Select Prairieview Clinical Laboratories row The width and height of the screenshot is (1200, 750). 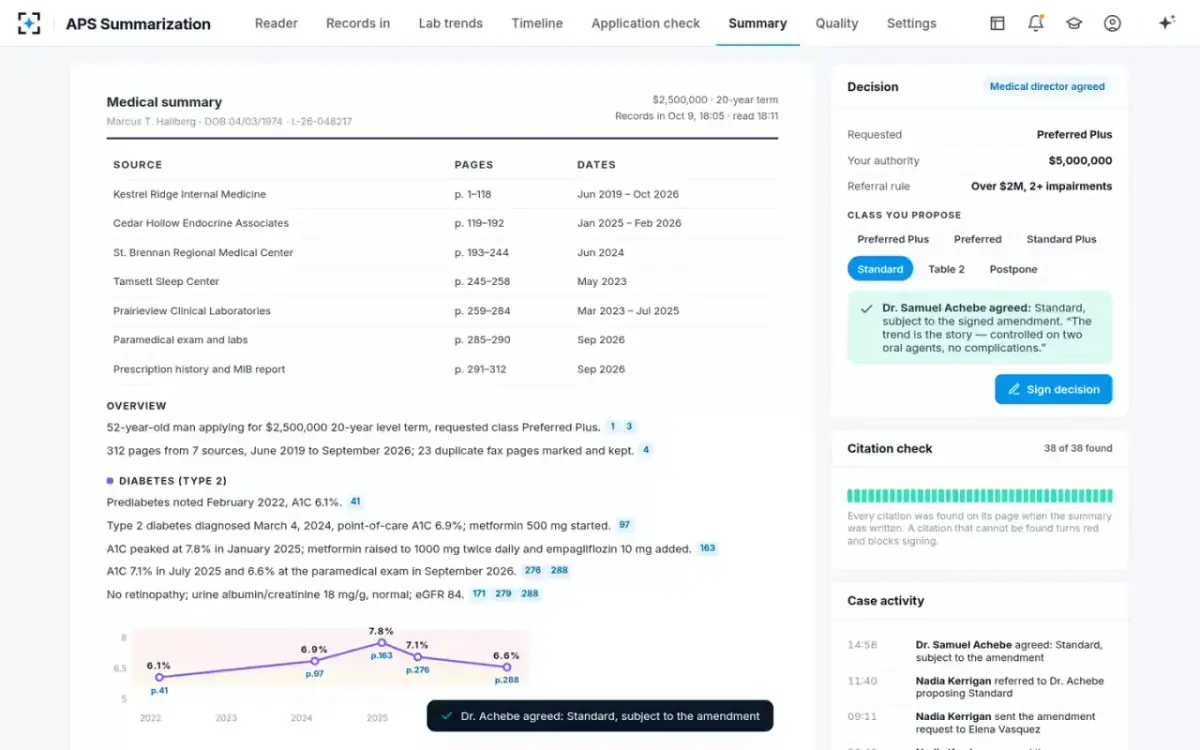pyautogui.click(x=442, y=311)
